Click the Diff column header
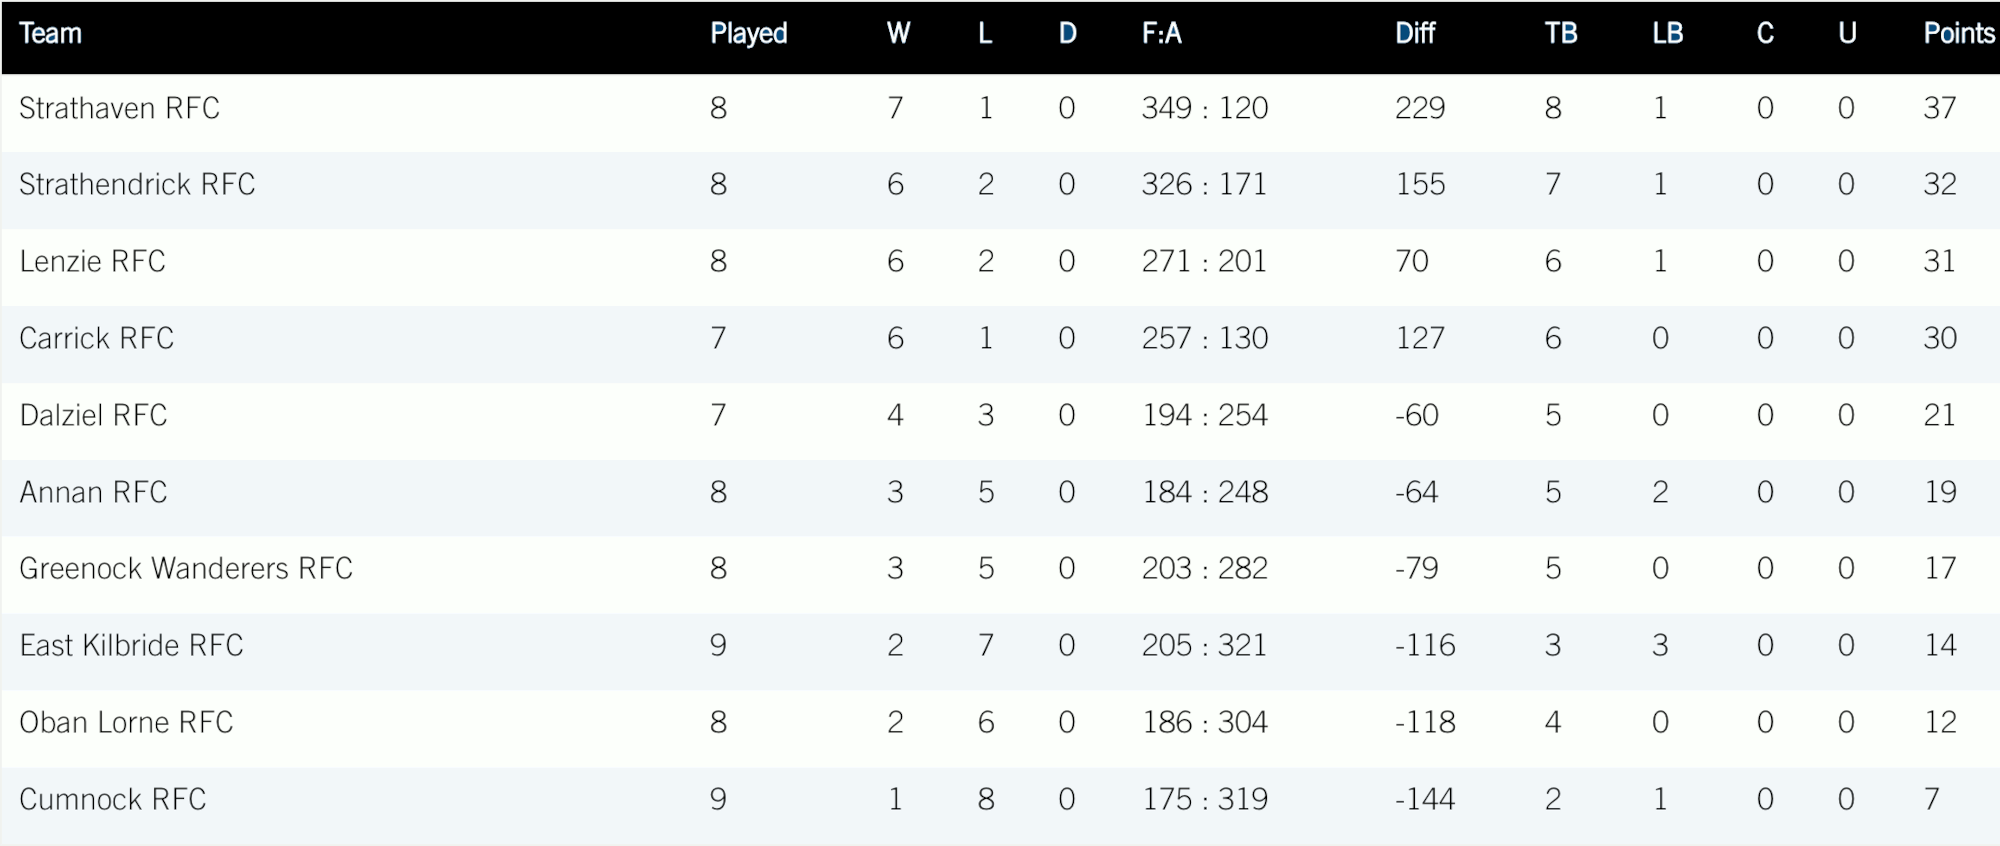Screen dimensions: 2000x846 click(1415, 34)
